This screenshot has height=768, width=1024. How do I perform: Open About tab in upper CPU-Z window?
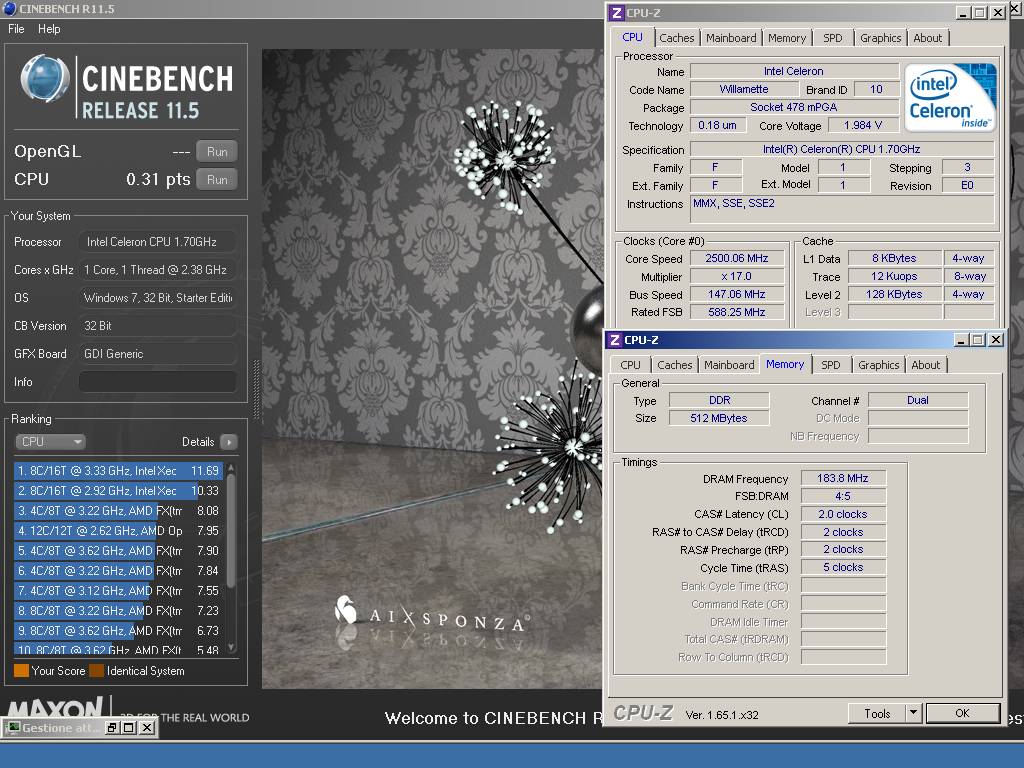(927, 38)
